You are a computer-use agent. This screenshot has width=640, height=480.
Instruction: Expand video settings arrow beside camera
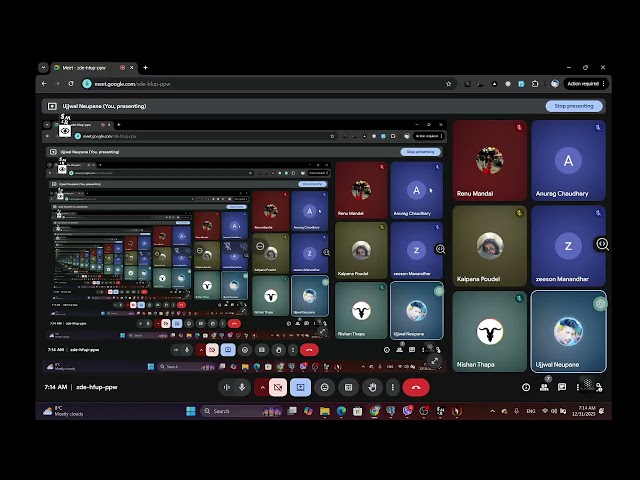coord(263,387)
